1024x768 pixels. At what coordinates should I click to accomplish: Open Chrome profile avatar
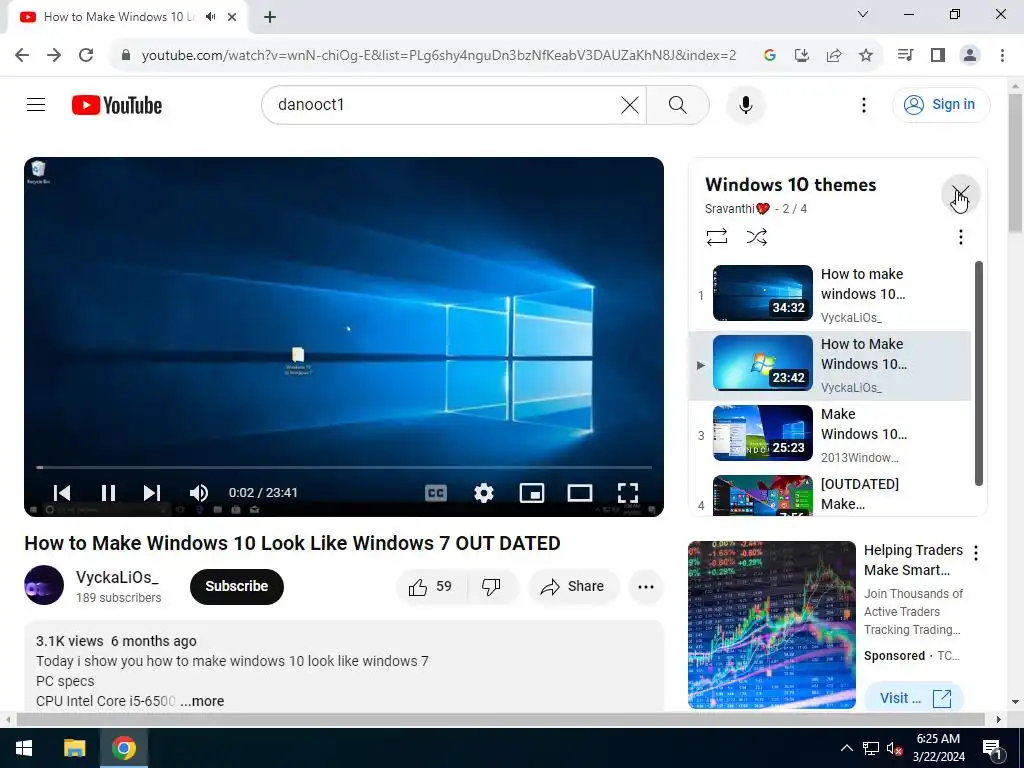pos(970,55)
